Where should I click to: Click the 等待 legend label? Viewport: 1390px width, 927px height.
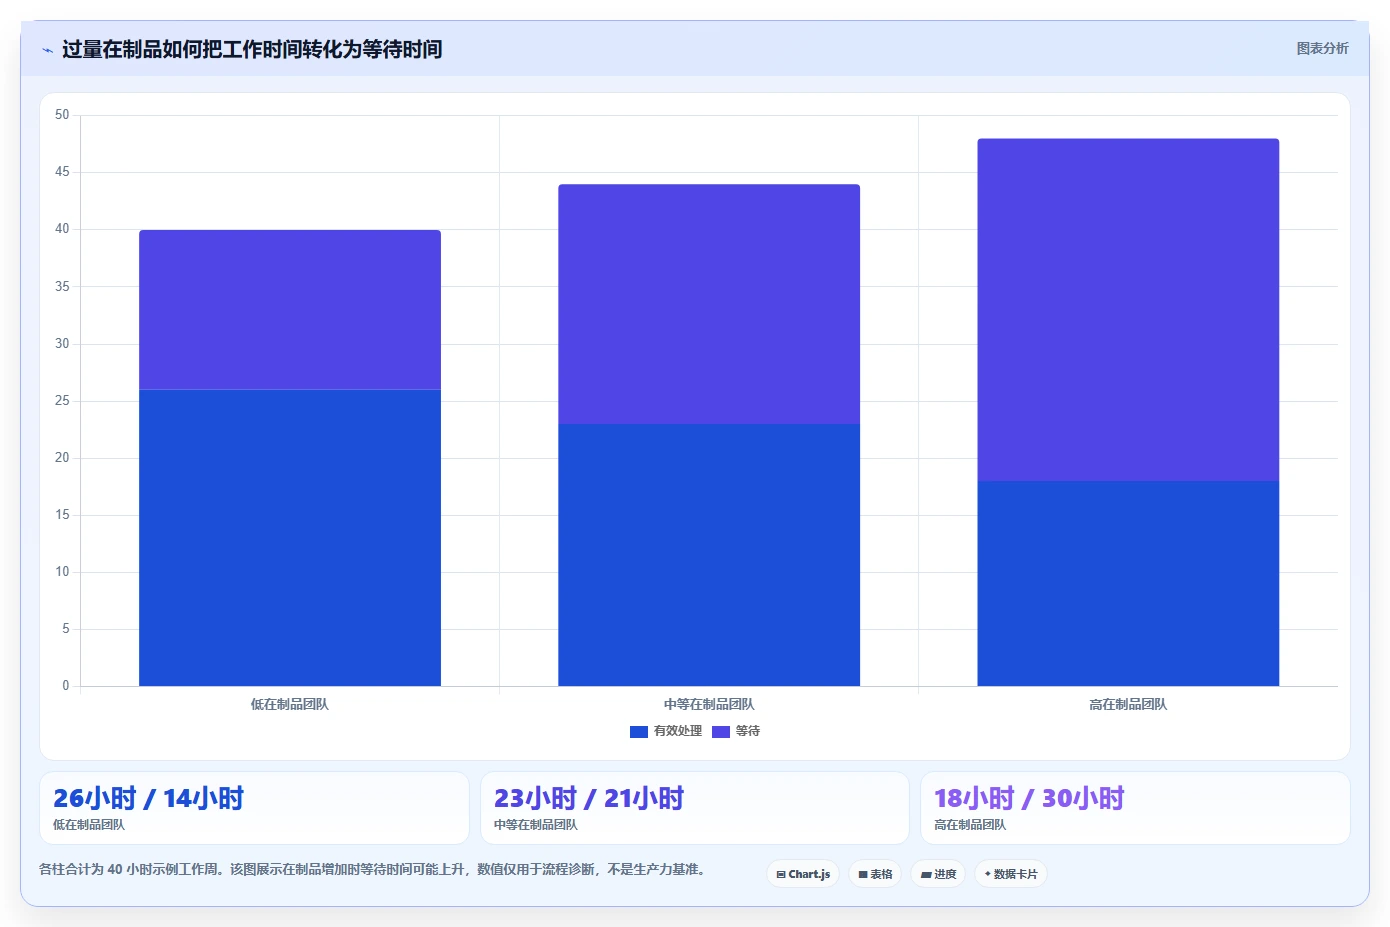[x=748, y=731]
